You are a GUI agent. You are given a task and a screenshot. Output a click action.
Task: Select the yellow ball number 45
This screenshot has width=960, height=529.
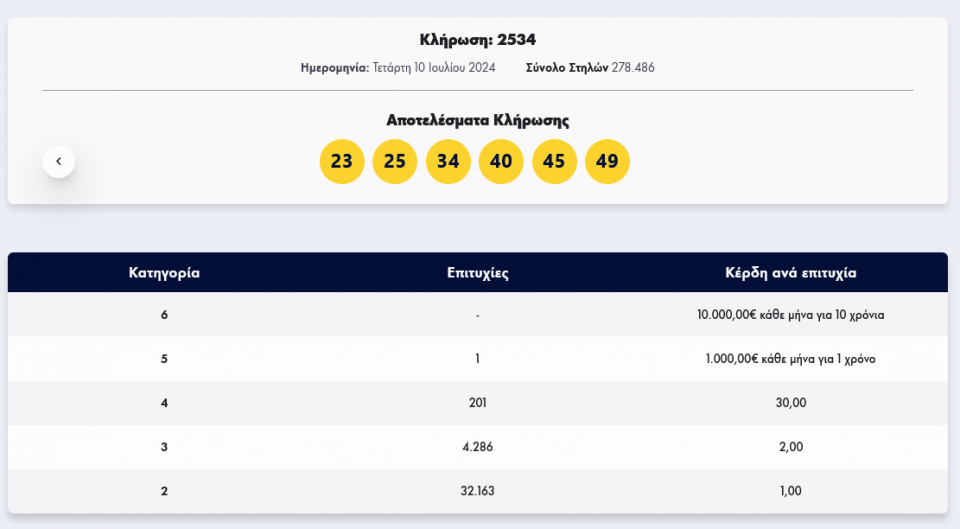554,162
